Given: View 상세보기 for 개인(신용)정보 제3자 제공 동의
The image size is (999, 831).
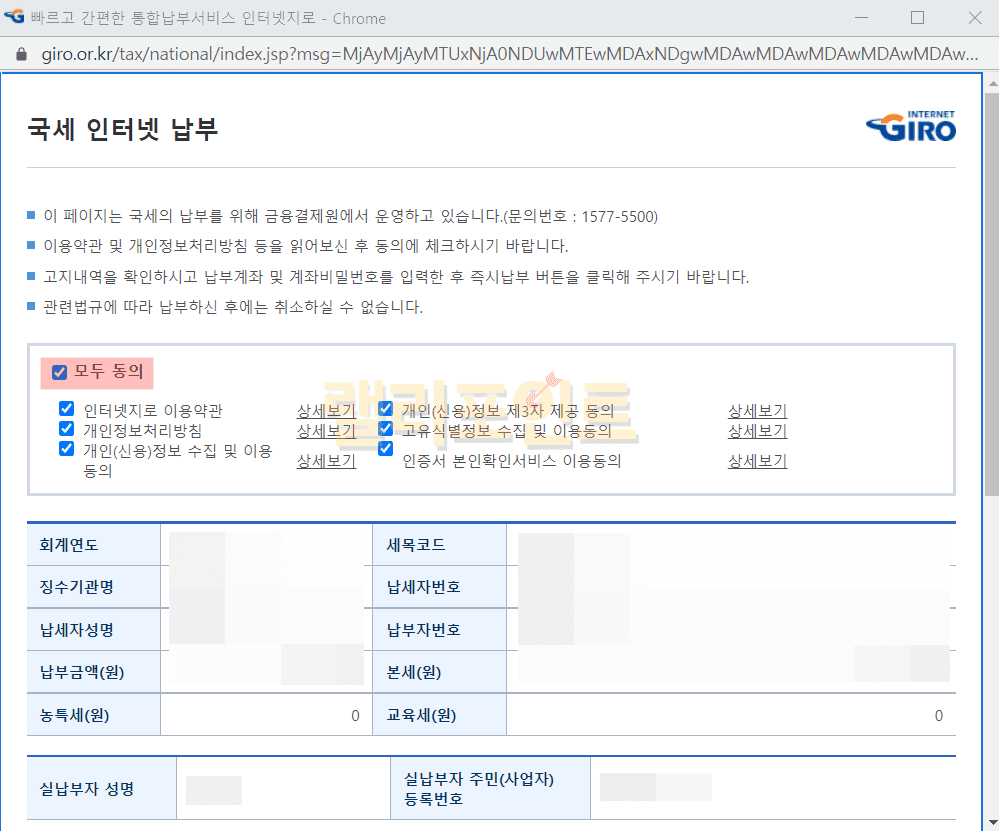Looking at the screenshot, I should coord(757,411).
